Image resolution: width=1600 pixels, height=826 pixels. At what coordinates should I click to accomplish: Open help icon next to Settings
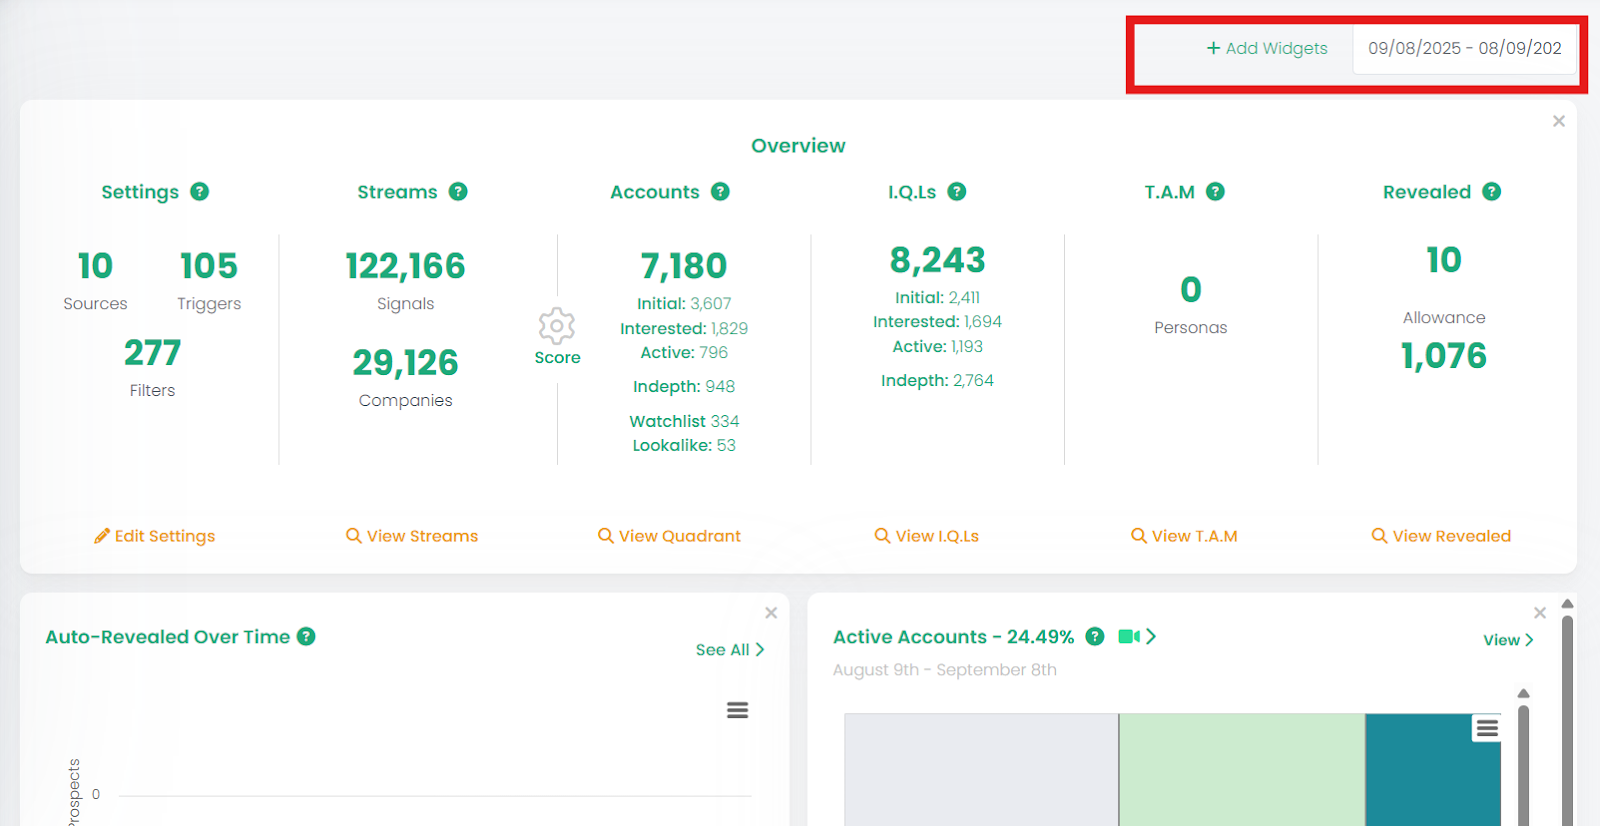200,192
